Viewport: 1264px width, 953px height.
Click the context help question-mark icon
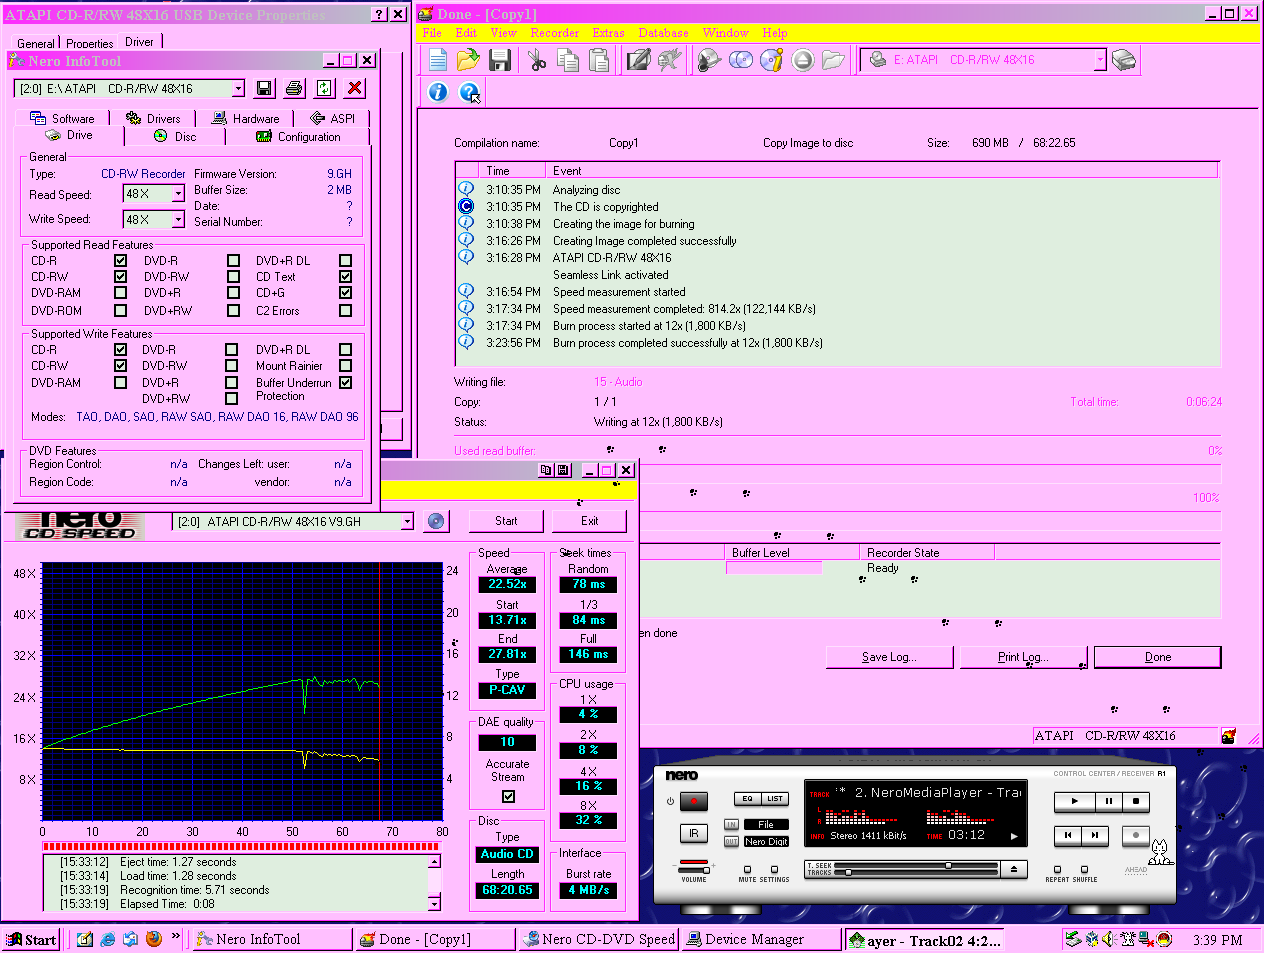point(469,92)
